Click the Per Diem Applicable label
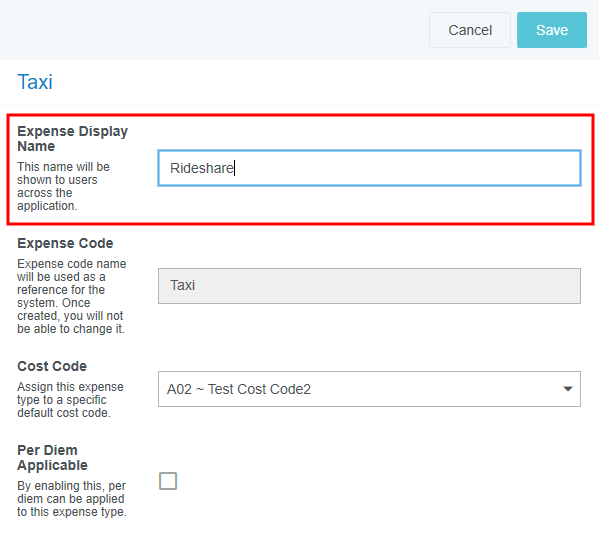Viewport: 599px width, 540px height. click(x=52, y=458)
